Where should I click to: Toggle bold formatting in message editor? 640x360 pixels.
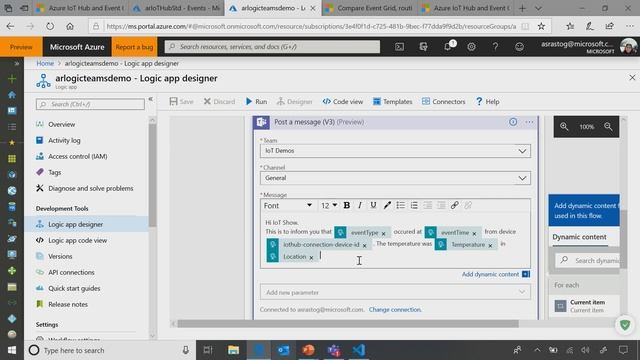pos(347,205)
